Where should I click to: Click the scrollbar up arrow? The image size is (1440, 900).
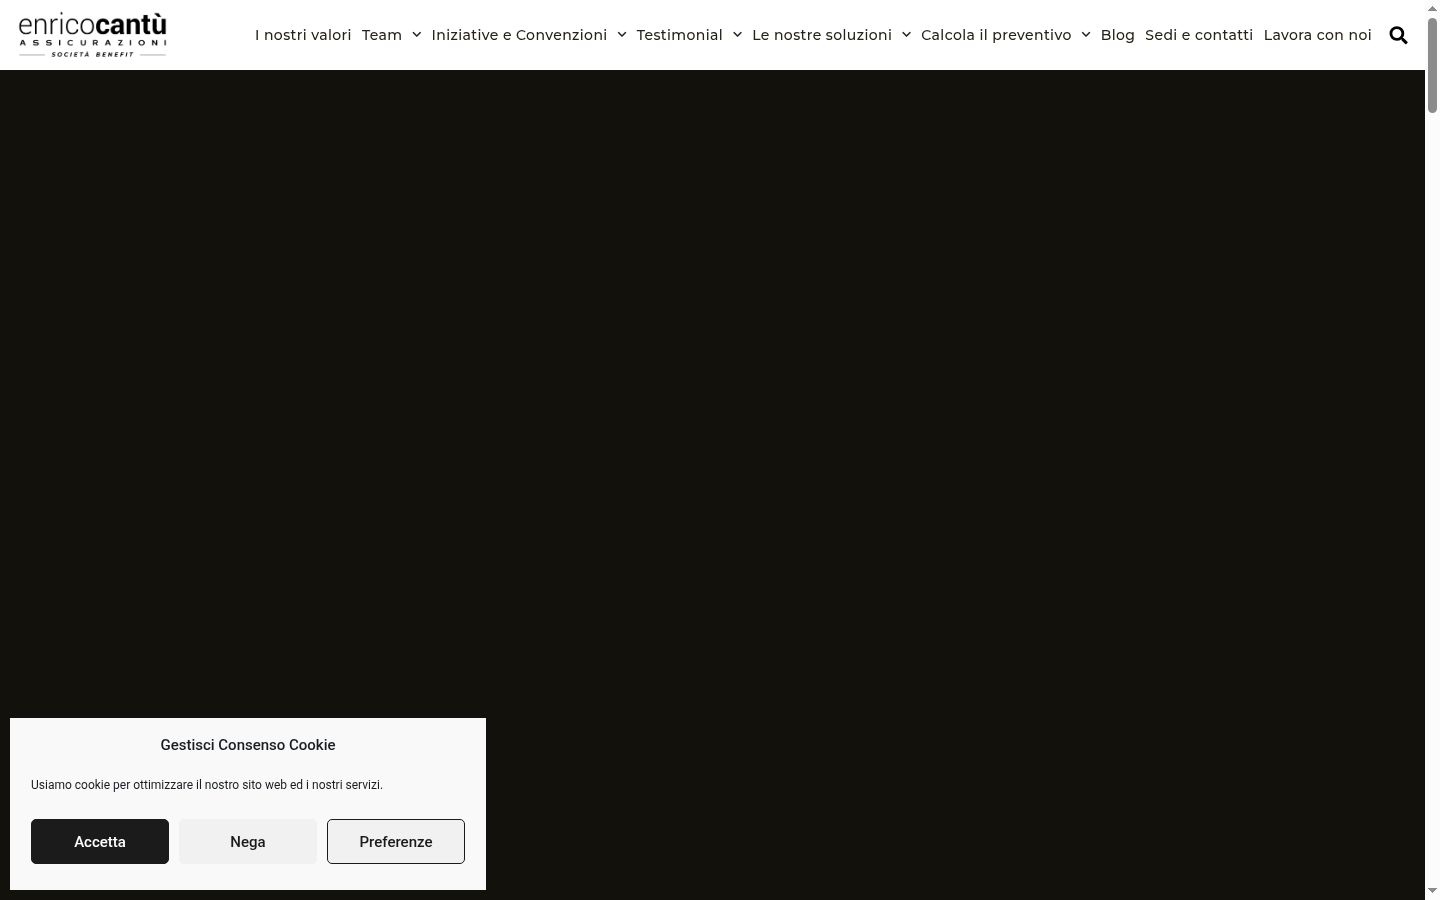coord(1432,8)
